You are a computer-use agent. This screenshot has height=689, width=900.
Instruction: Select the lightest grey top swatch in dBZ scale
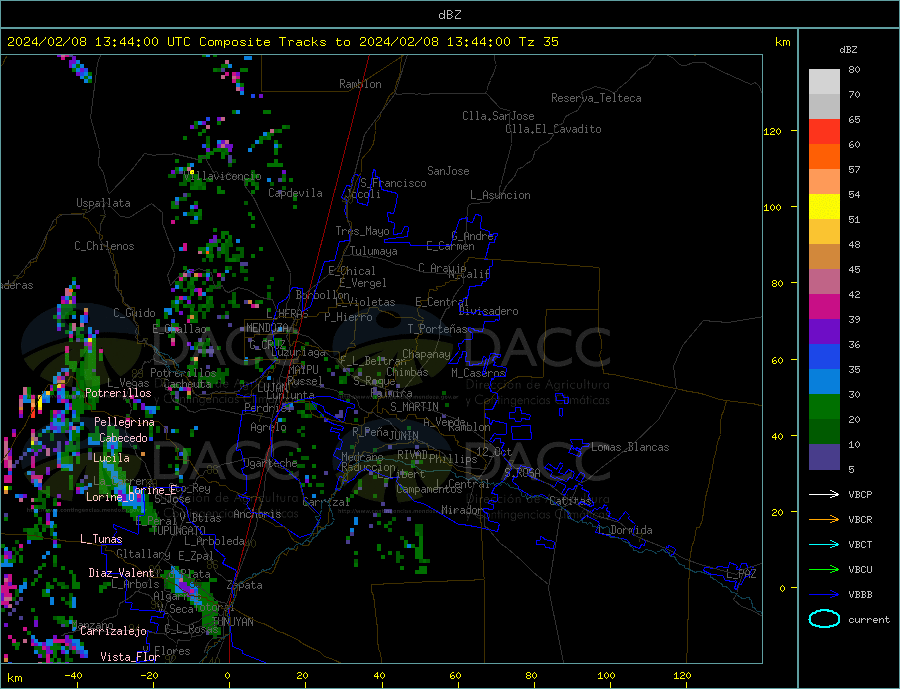824,82
